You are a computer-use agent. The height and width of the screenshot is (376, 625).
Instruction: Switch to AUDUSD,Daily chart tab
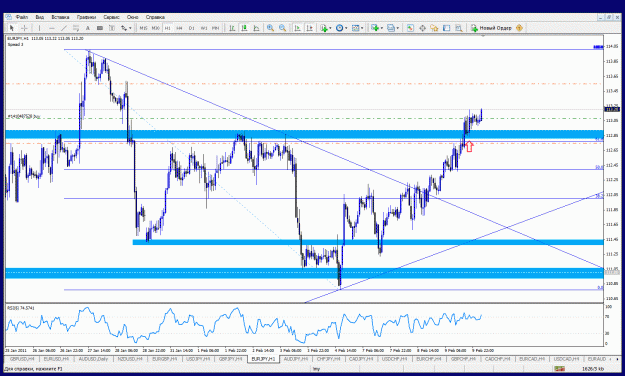(x=93, y=359)
